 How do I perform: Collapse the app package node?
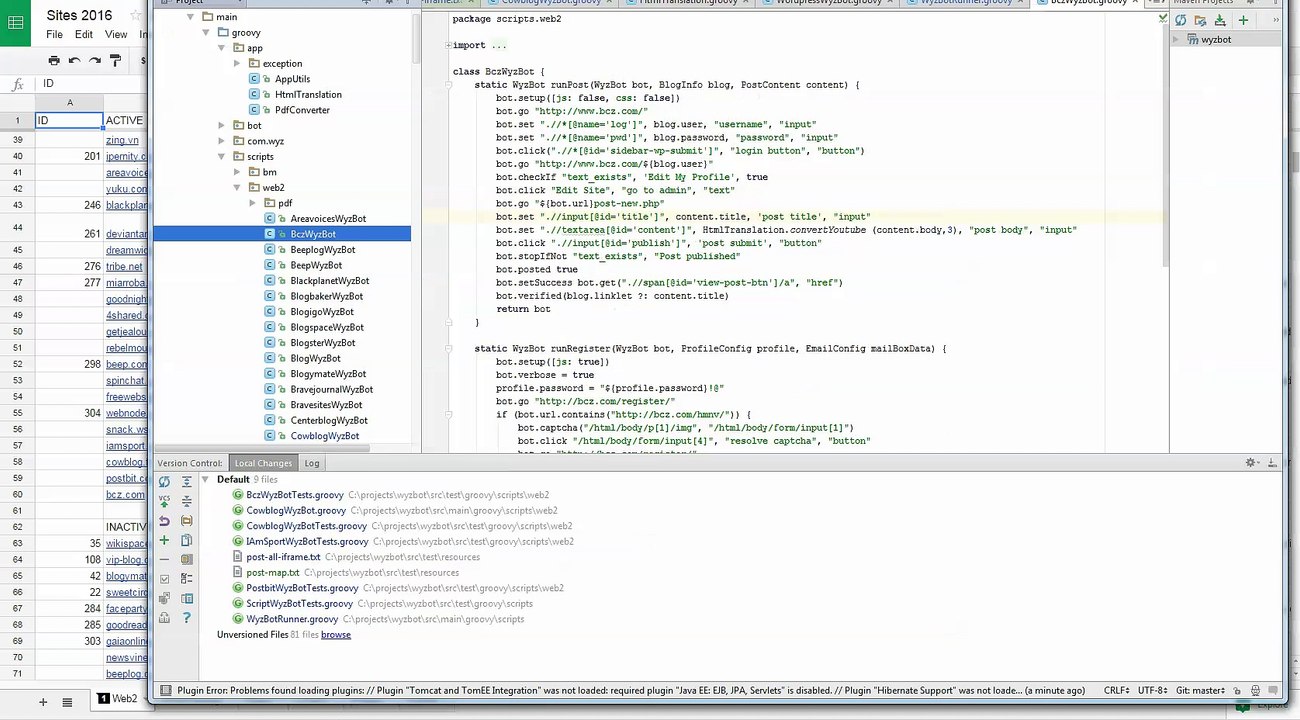point(222,48)
